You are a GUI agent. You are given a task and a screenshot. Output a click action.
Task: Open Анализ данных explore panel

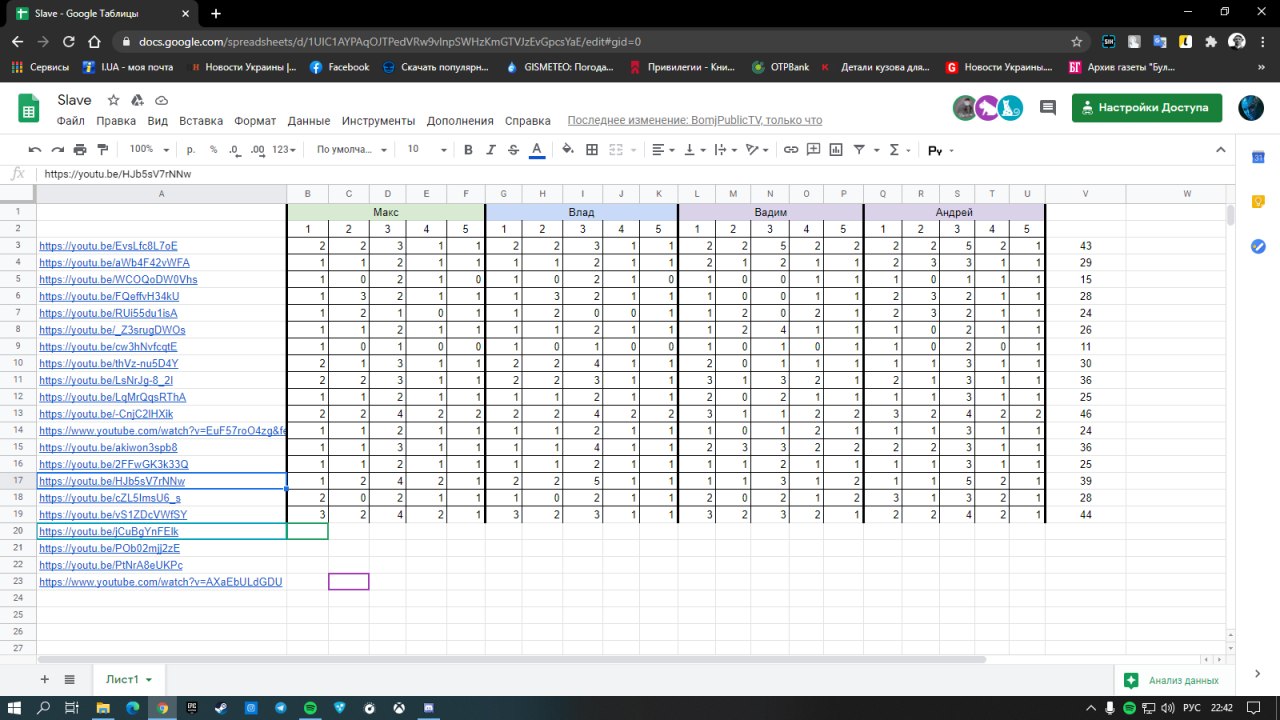[x=1171, y=680]
